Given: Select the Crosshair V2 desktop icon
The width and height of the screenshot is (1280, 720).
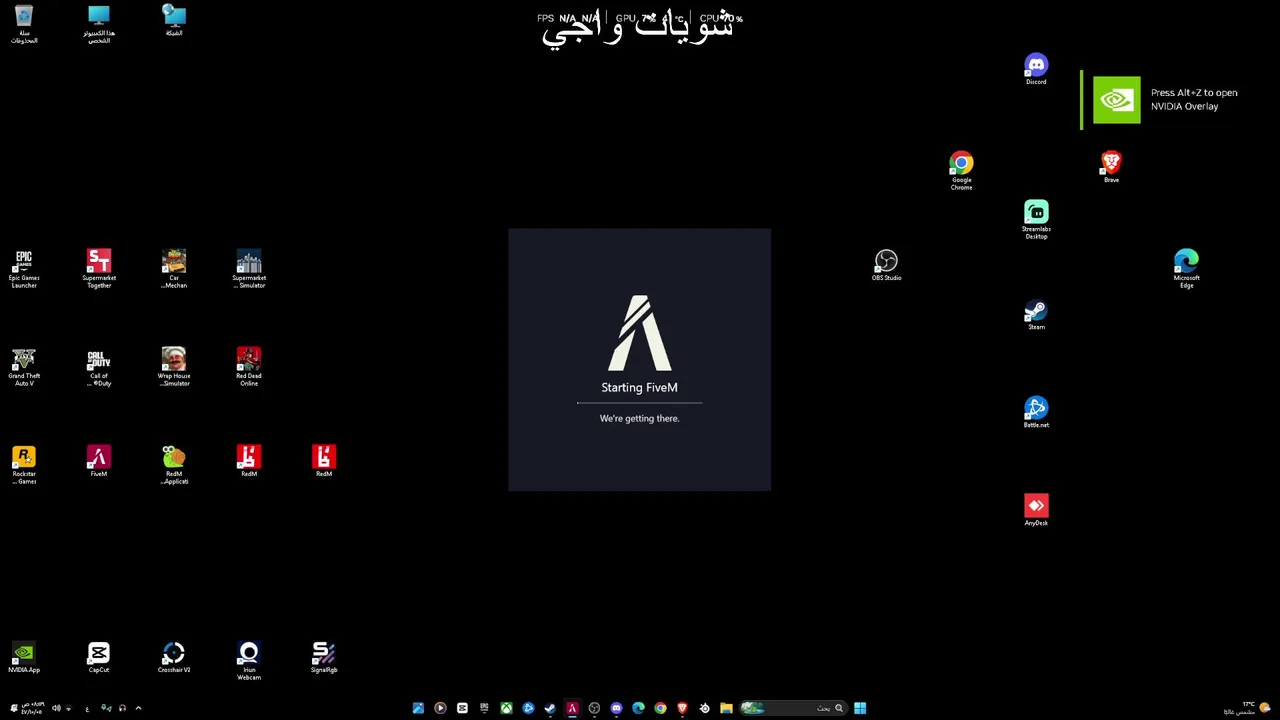Looking at the screenshot, I should coord(174,658).
